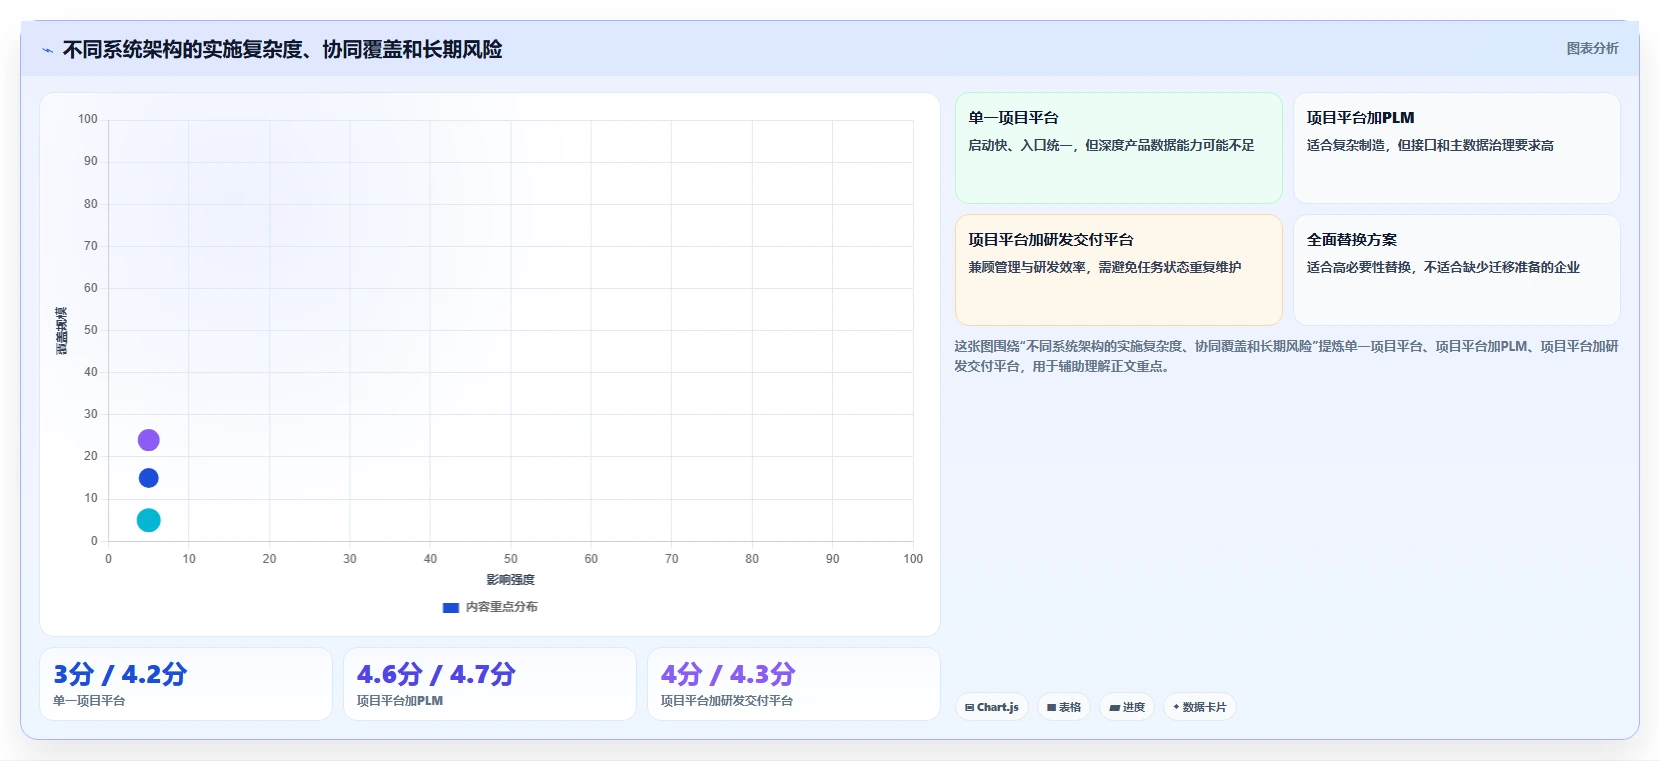Click the 影响强度 x-axis title
Image resolution: width=1660 pixels, height=761 pixels.
[x=511, y=580]
